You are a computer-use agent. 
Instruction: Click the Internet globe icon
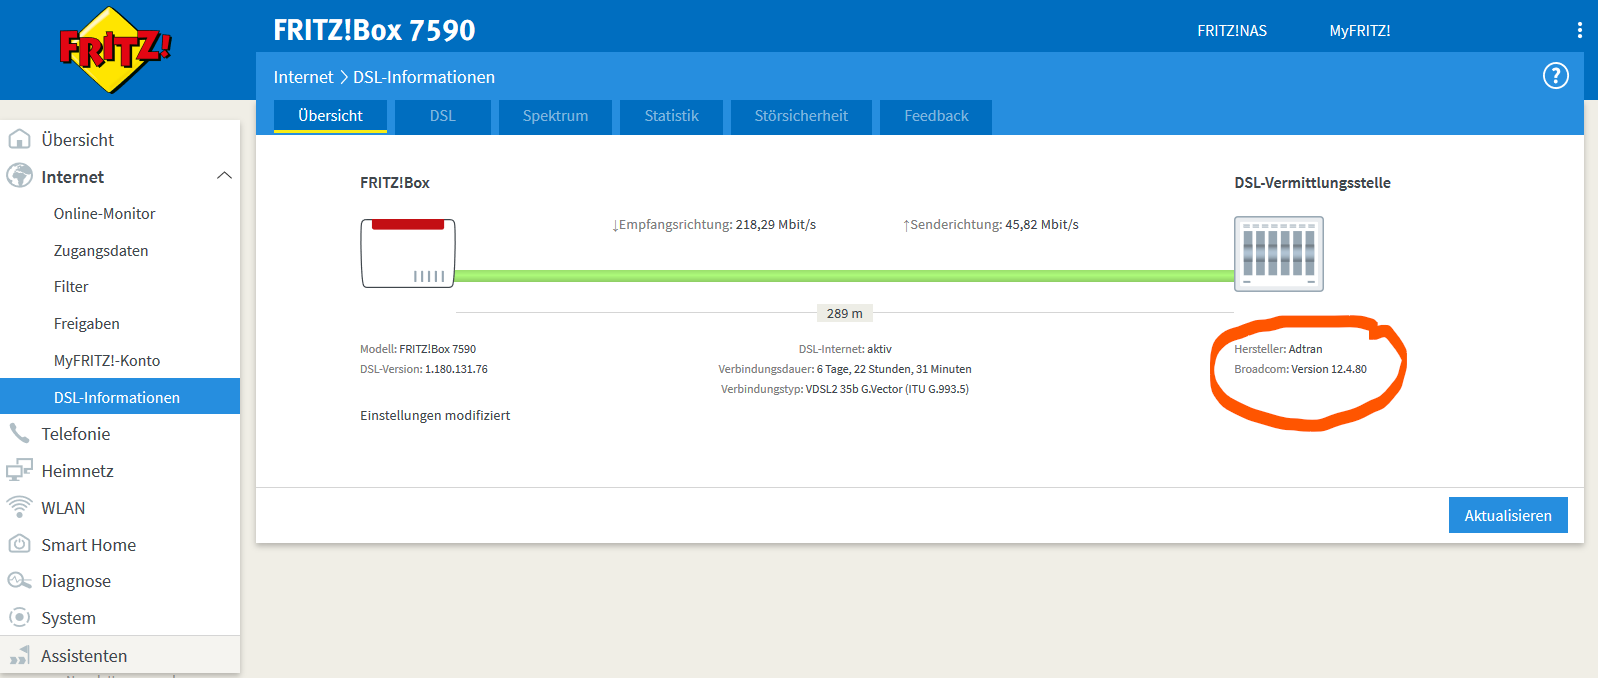pyautogui.click(x=19, y=176)
